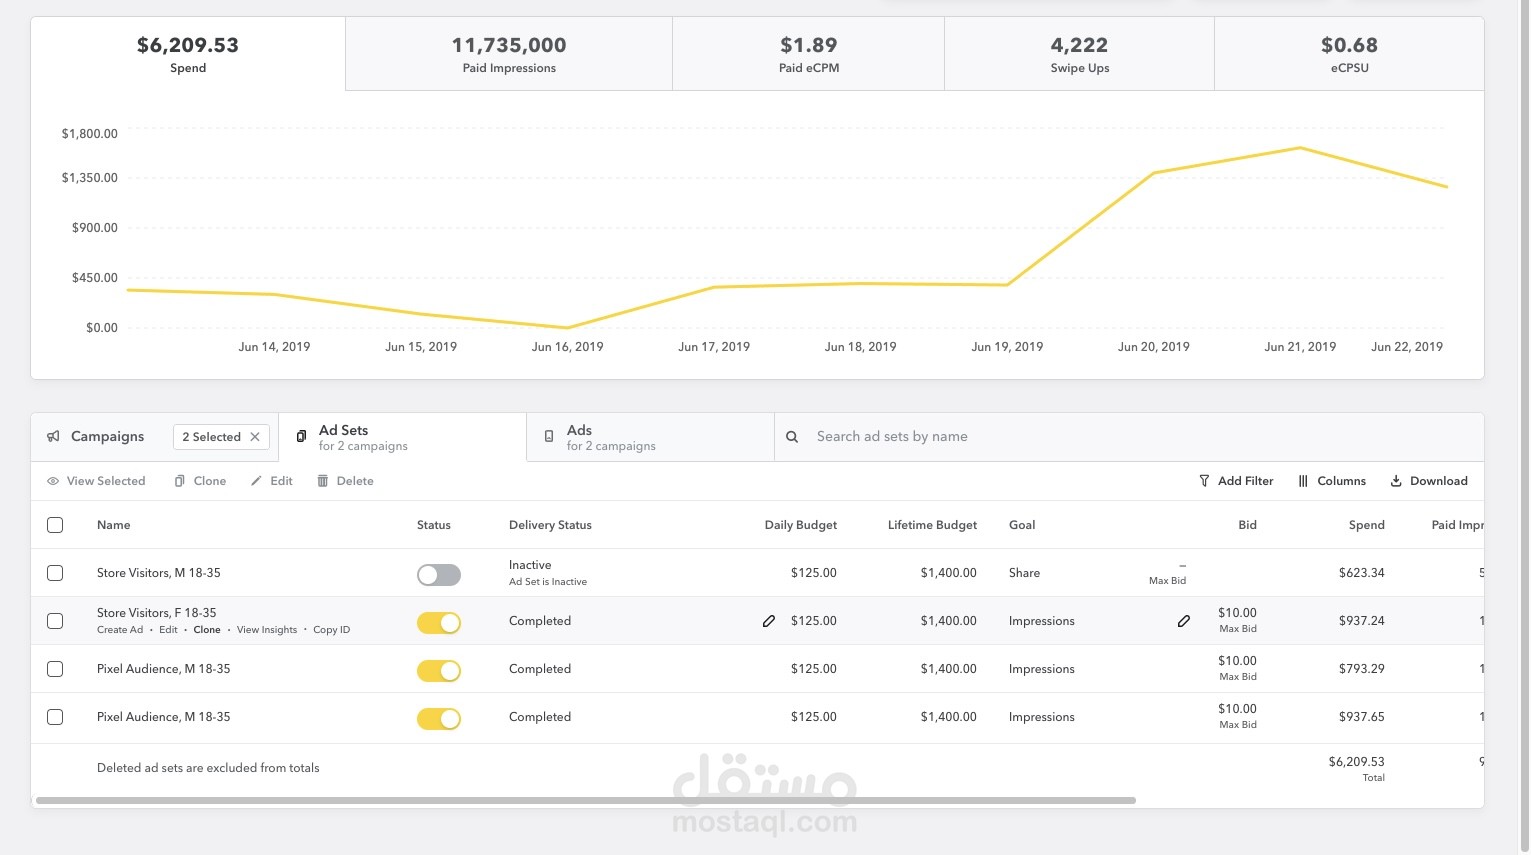Click the Add Filter funnel icon
This screenshot has height=855, width=1531.
pyautogui.click(x=1204, y=481)
